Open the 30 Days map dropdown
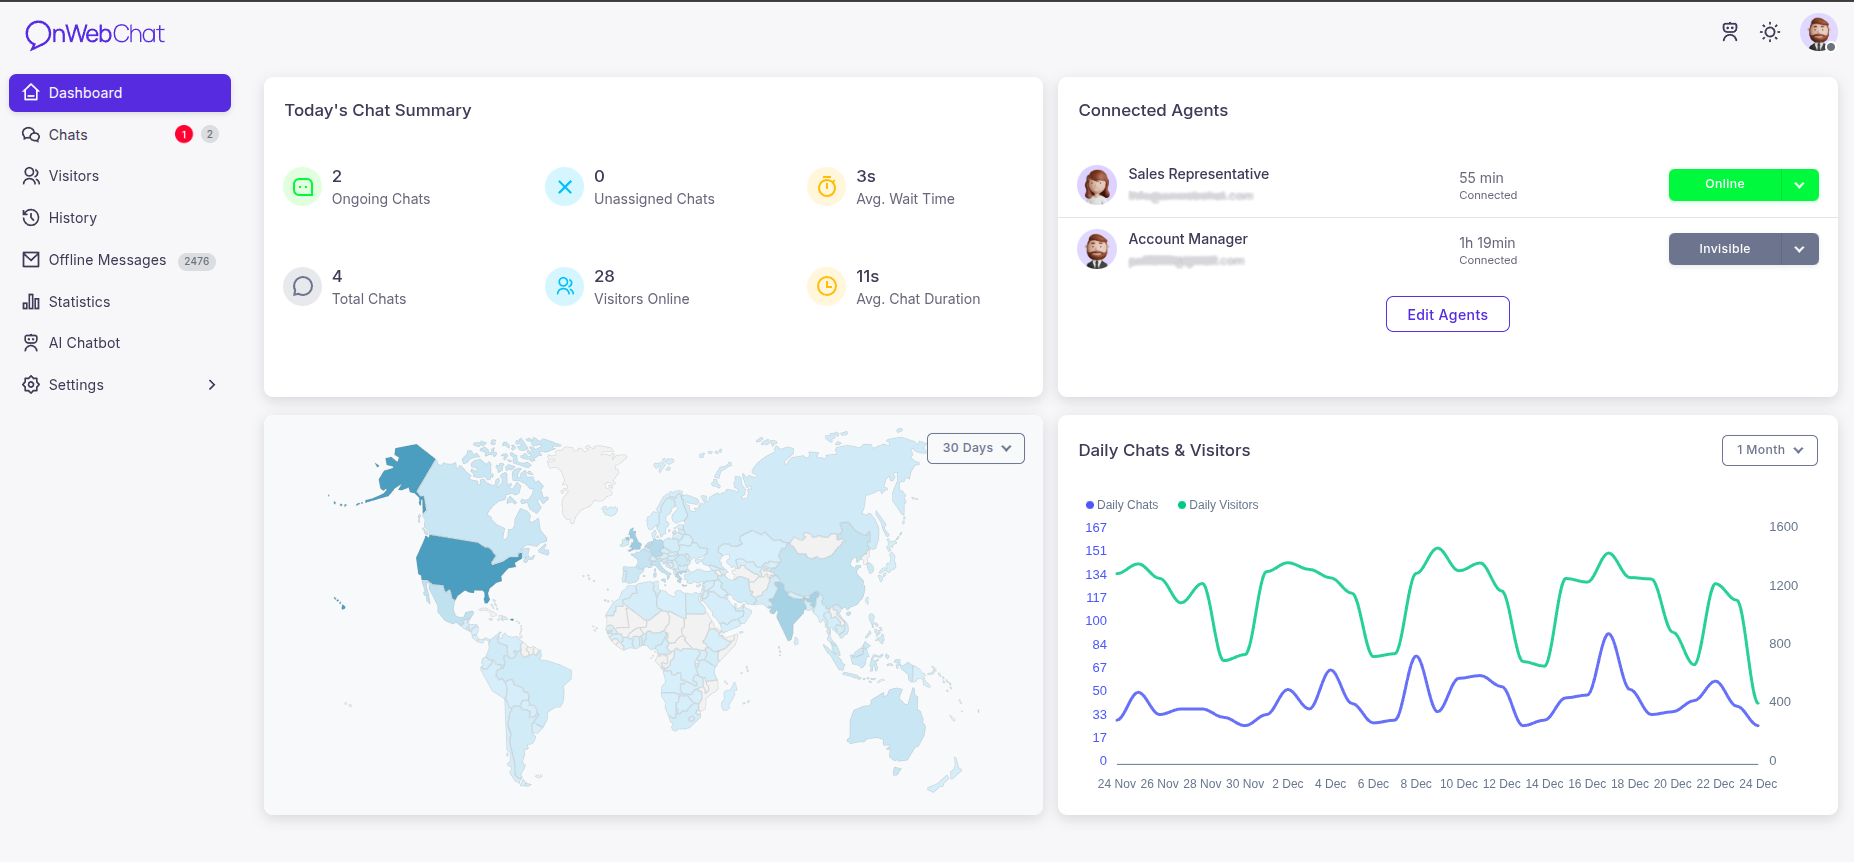This screenshot has width=1854, height=862. pos(975,448)
